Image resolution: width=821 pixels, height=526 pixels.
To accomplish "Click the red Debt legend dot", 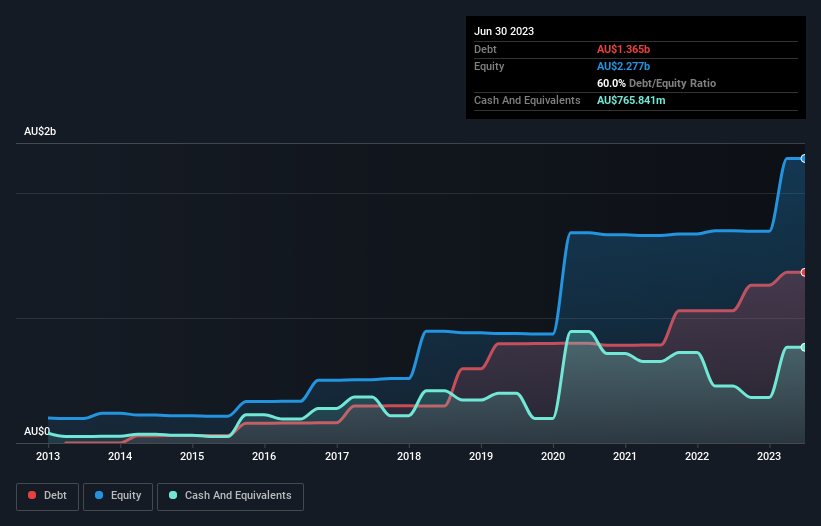I will [32, 495].
